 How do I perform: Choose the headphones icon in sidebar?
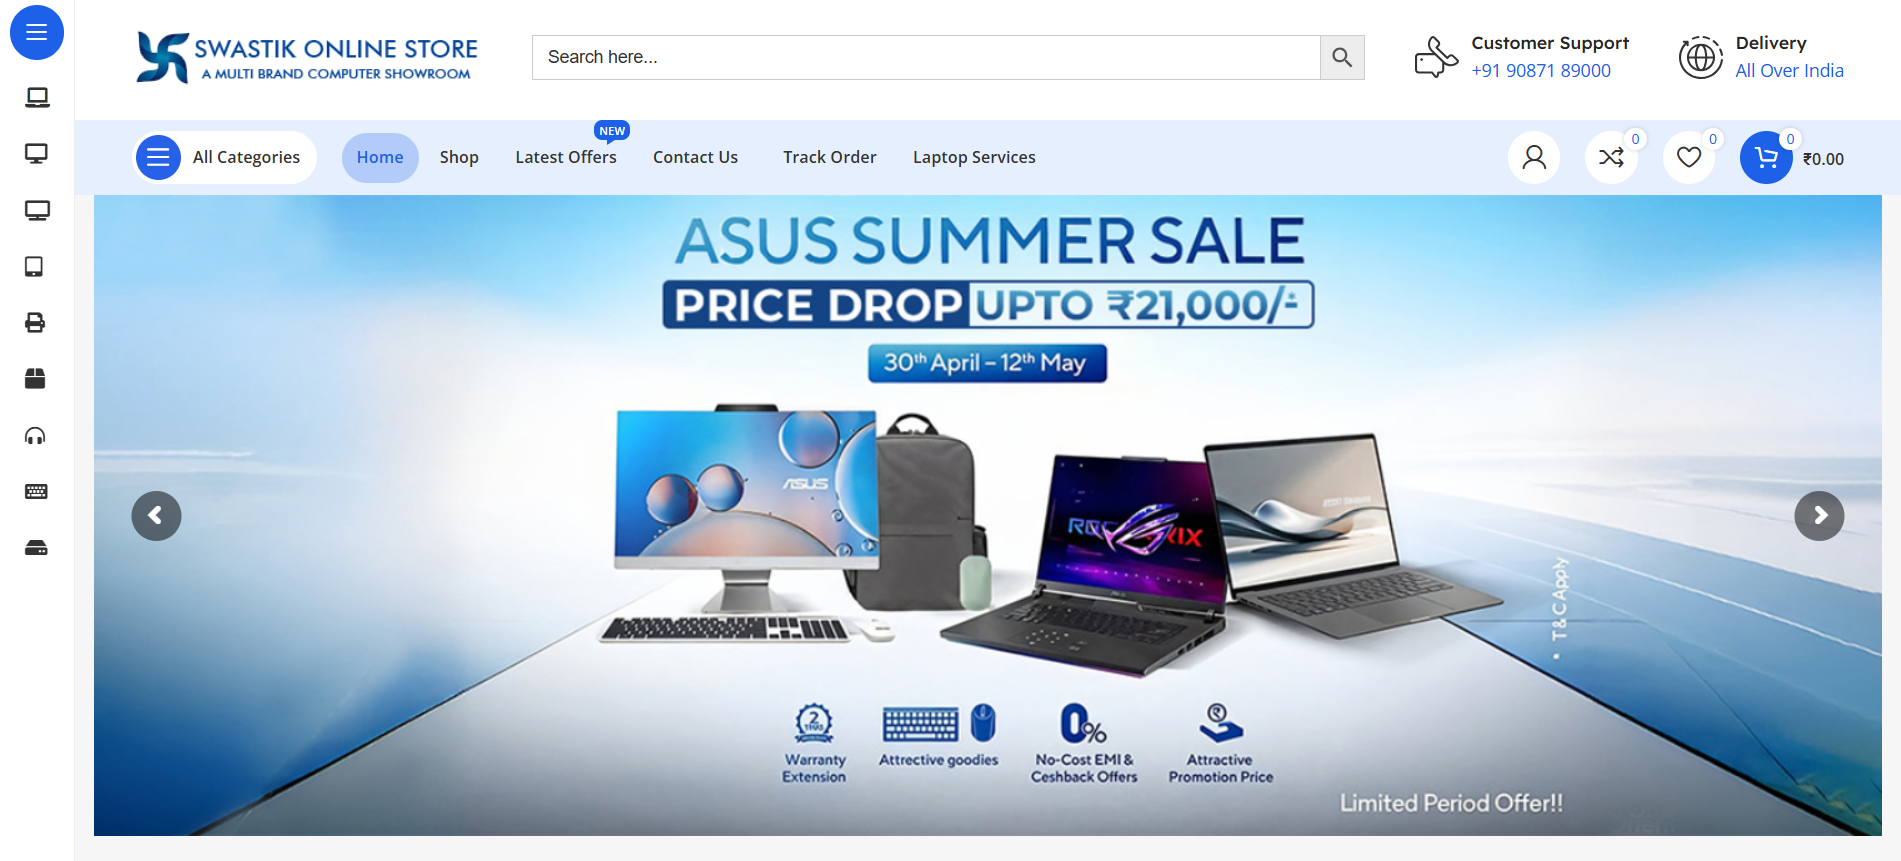(x=35, y=435)
